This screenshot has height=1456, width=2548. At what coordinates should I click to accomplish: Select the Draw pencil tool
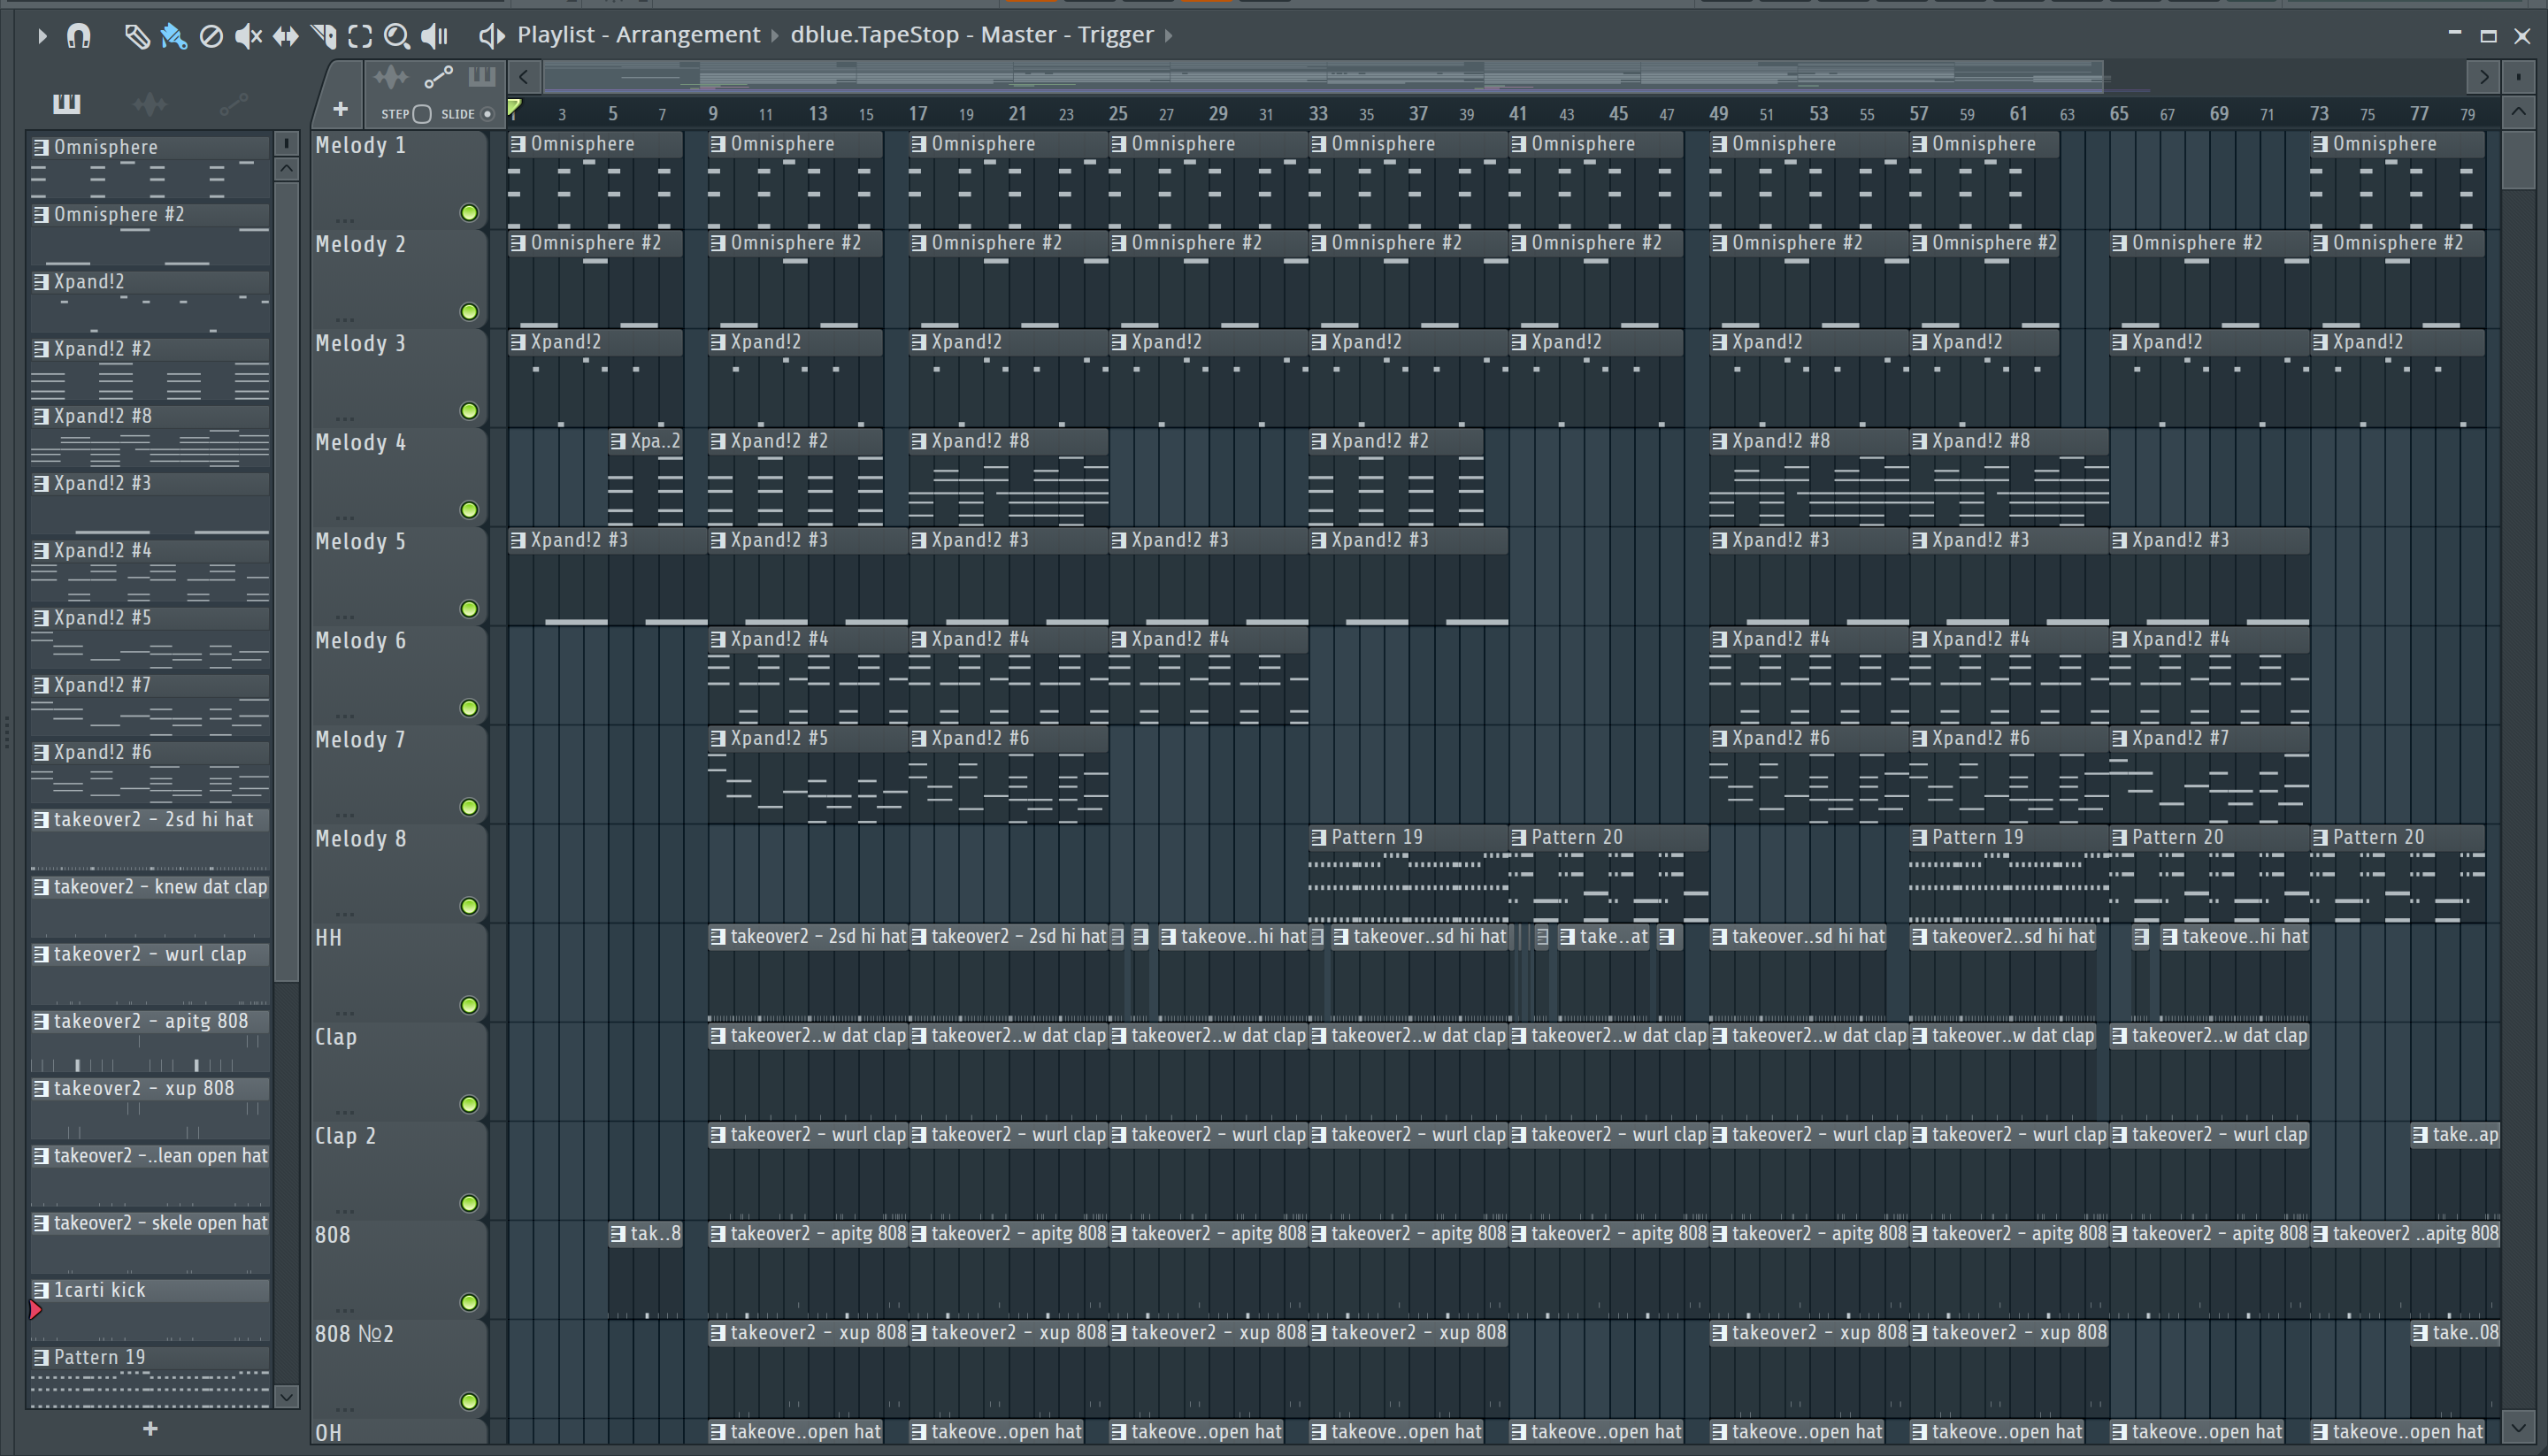(137, 36)
